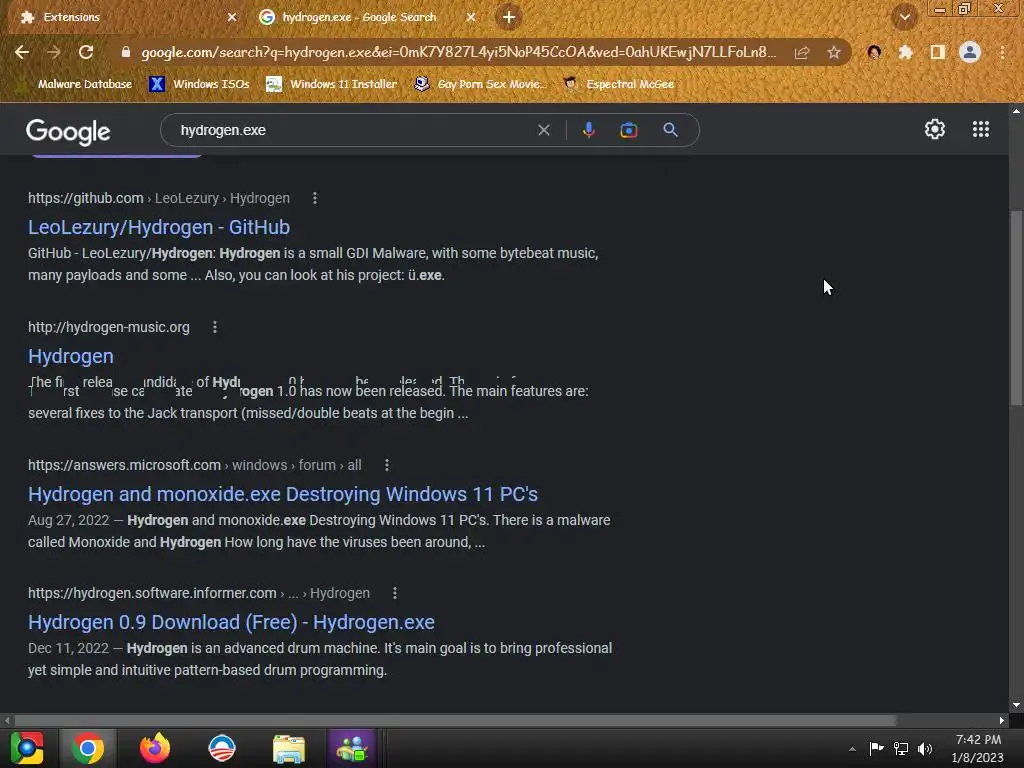The width and height of the screenshot is (1024, 768).
Task: Click the answers.microsoft.com URL text
Action: coord(124,465)
